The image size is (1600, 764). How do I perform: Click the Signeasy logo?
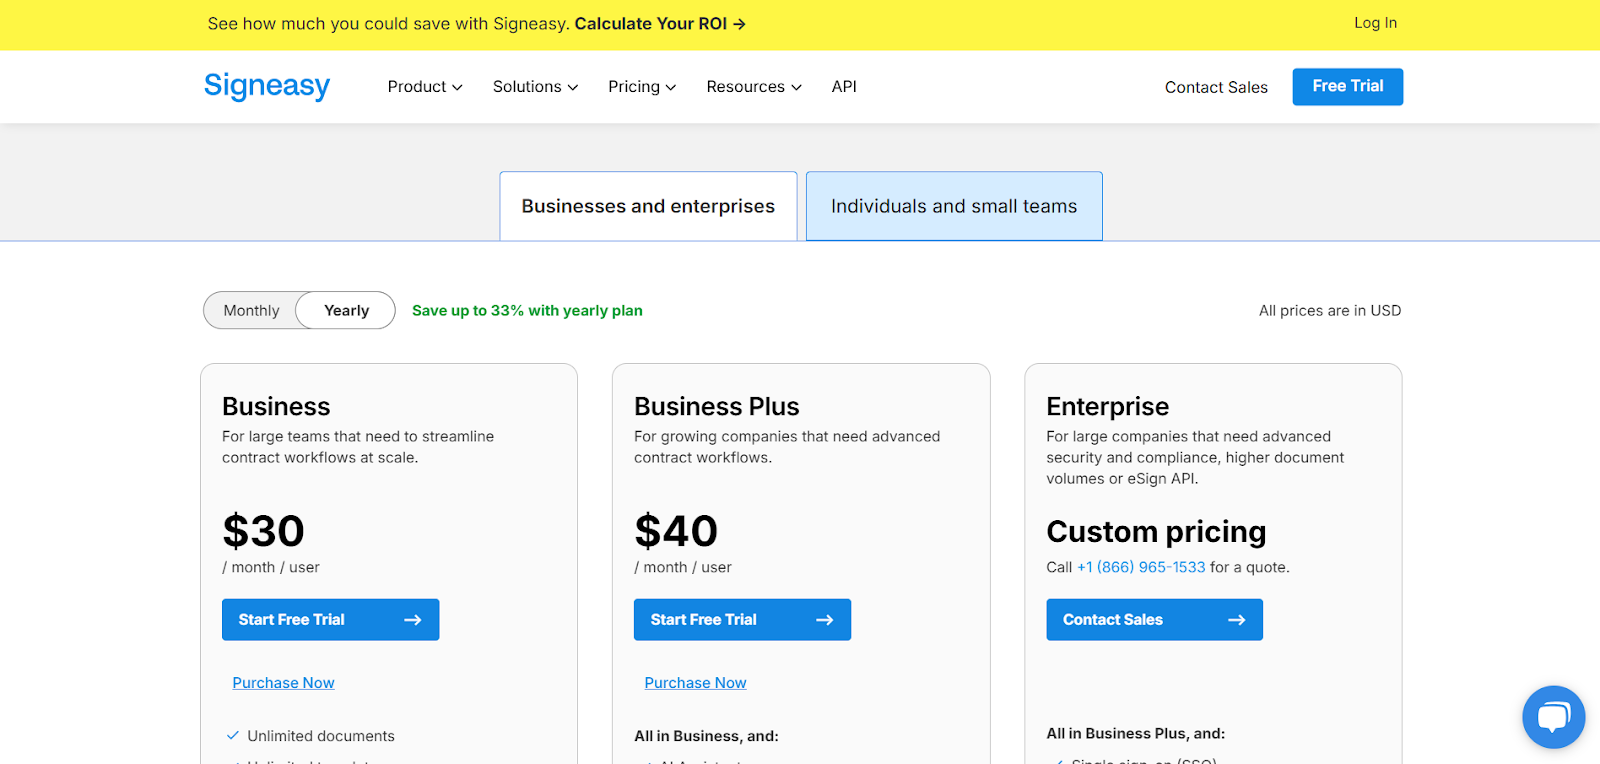[x=267, y=87]
